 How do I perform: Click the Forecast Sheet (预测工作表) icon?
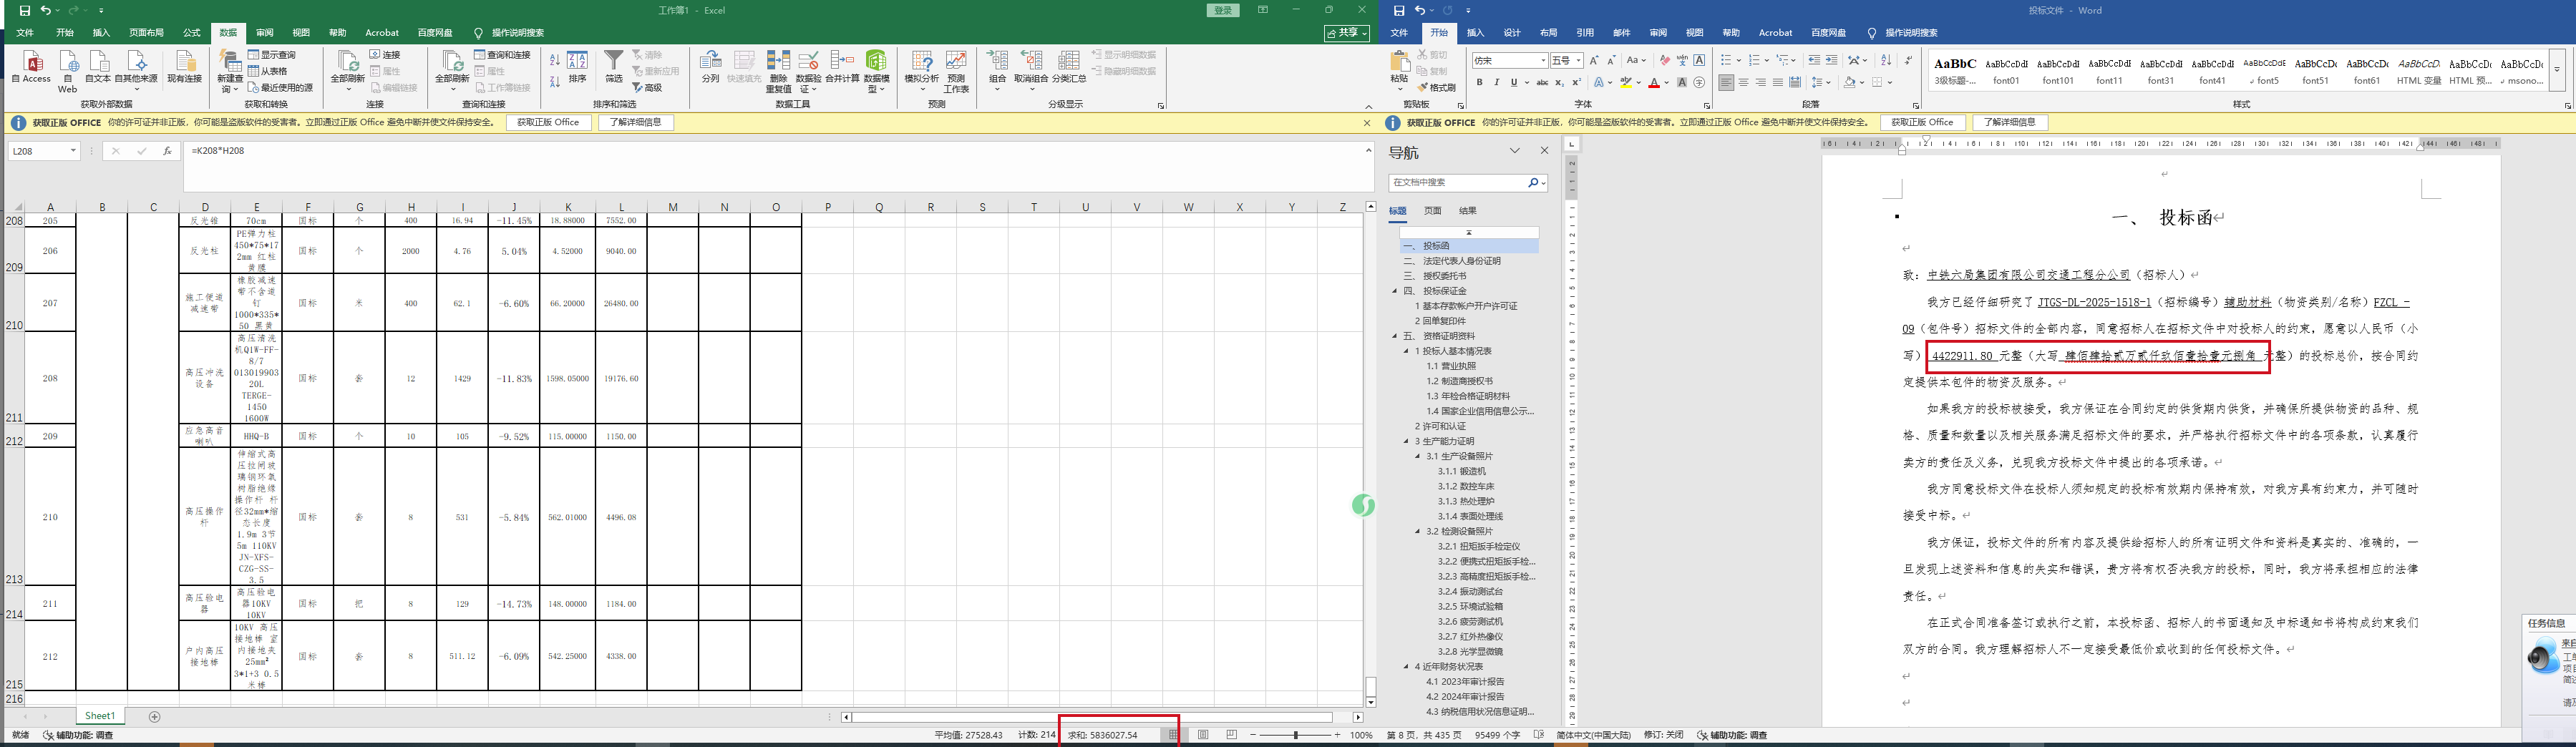pos(956,70)
